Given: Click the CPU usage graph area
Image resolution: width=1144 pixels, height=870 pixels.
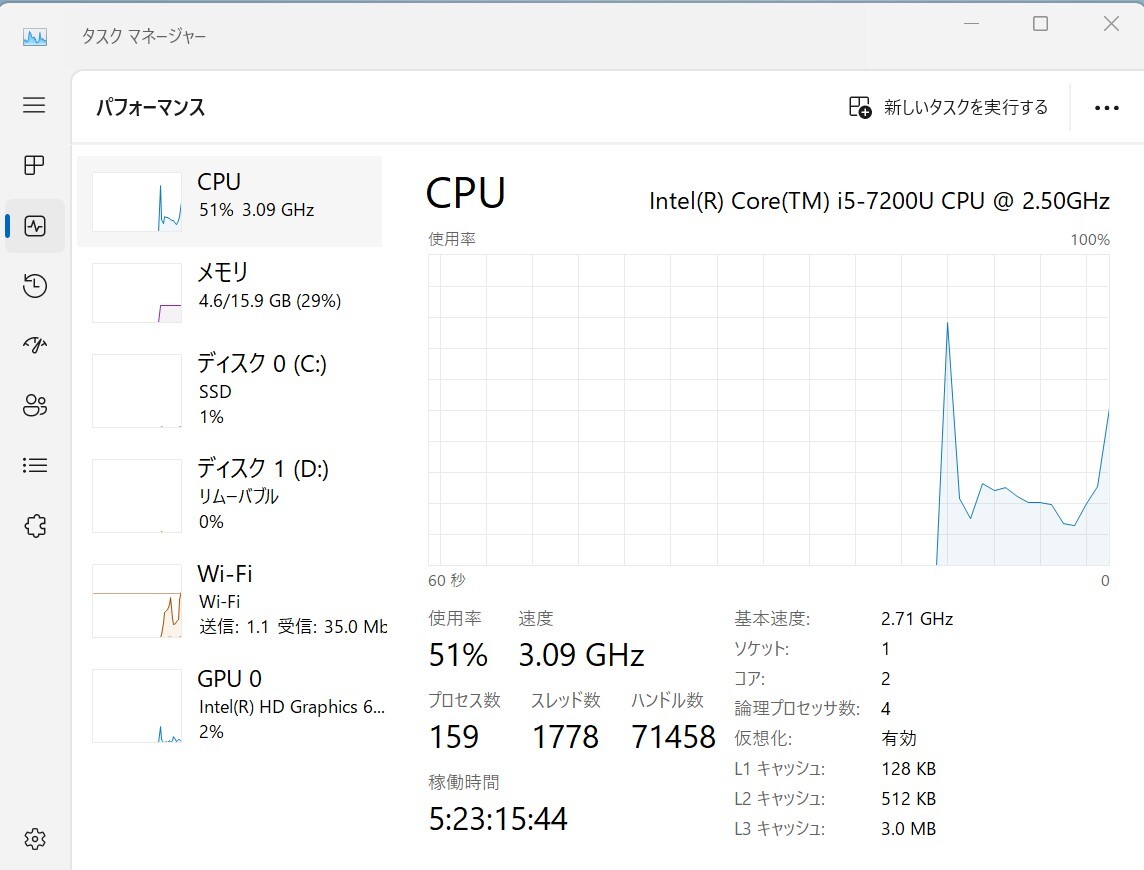Looking at the screenshot, I should point(768,409).
